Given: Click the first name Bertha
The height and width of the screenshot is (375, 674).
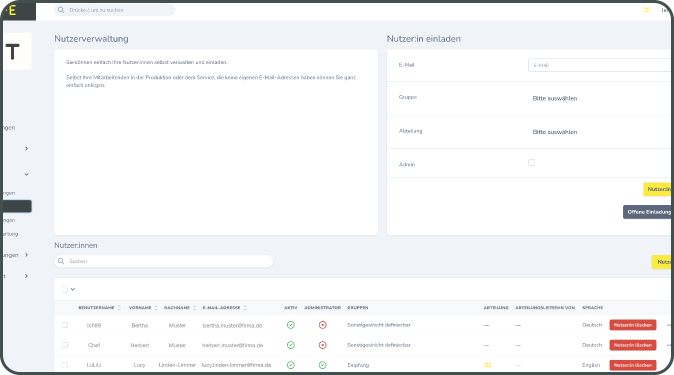Looking at the screenshot, I should point(140,326).
